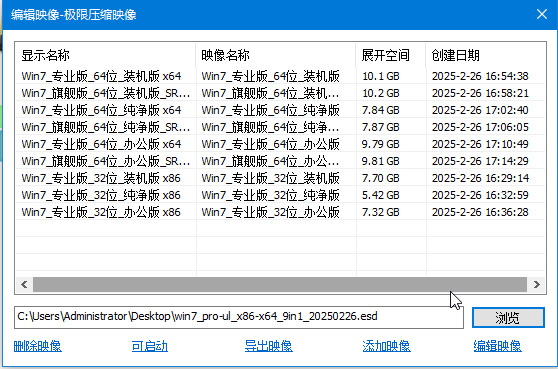Click the horizontal scrollbar right arrow
Viewport: 558px width, 369px height.
tap(537, 284)
